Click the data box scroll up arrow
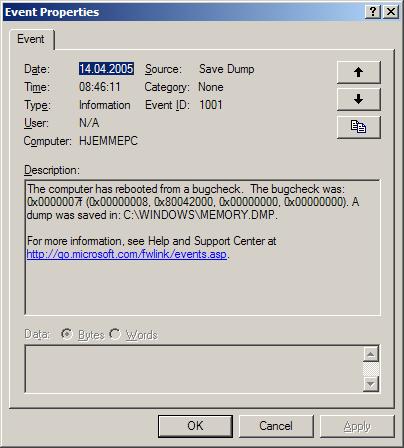 click(371, 354)
